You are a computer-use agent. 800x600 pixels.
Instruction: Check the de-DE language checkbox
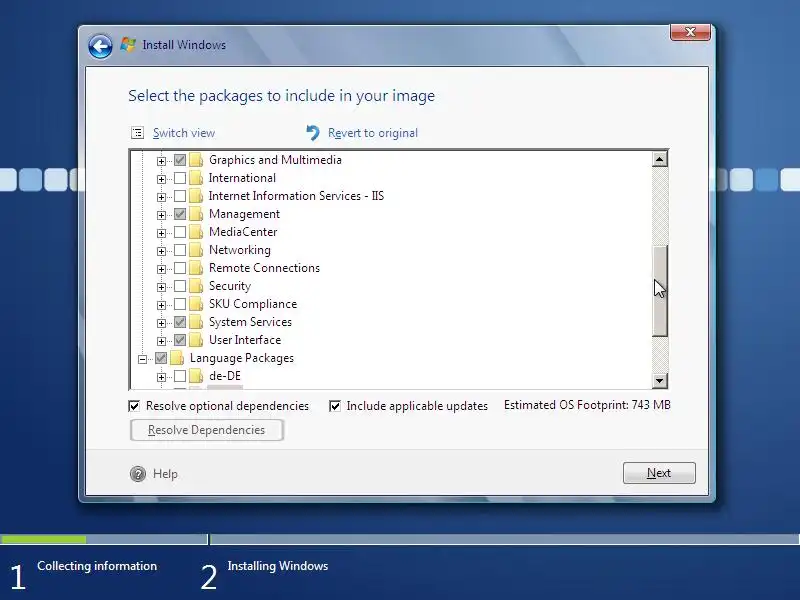180,376
